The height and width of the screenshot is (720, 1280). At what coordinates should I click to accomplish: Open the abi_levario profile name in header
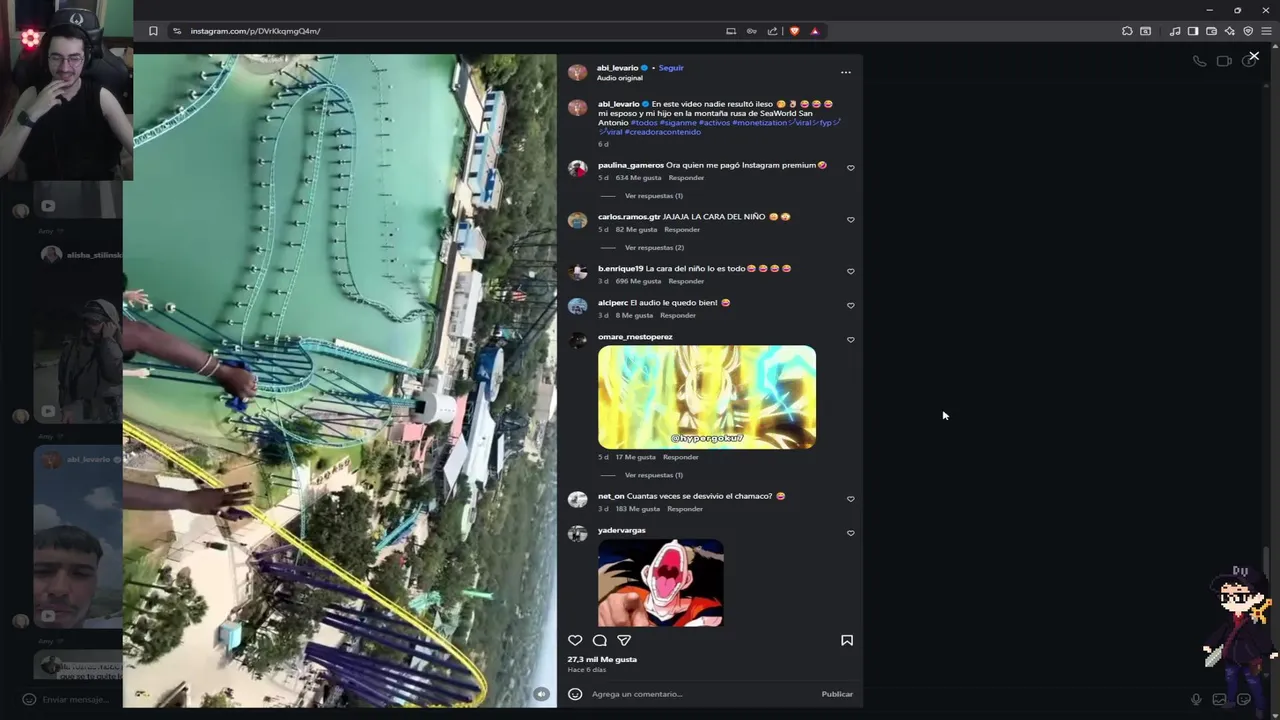tap(618, 68)
